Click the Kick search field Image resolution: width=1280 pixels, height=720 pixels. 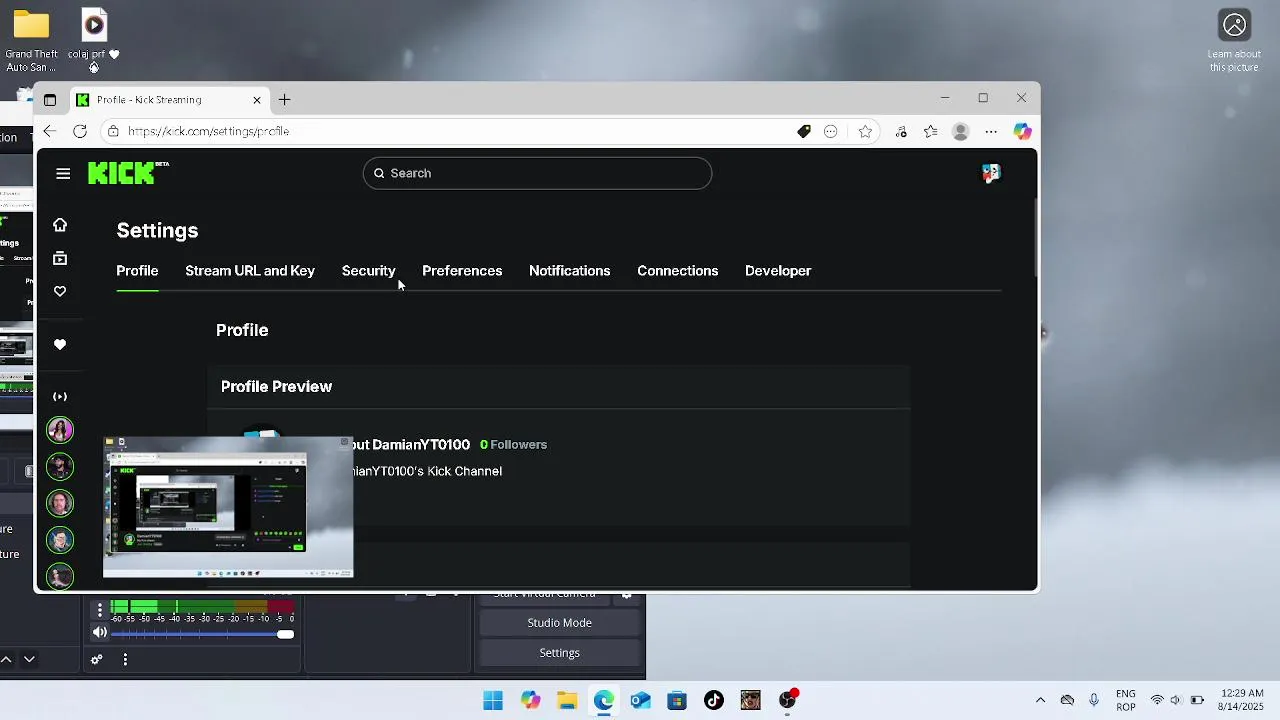[x=537, y=173]
